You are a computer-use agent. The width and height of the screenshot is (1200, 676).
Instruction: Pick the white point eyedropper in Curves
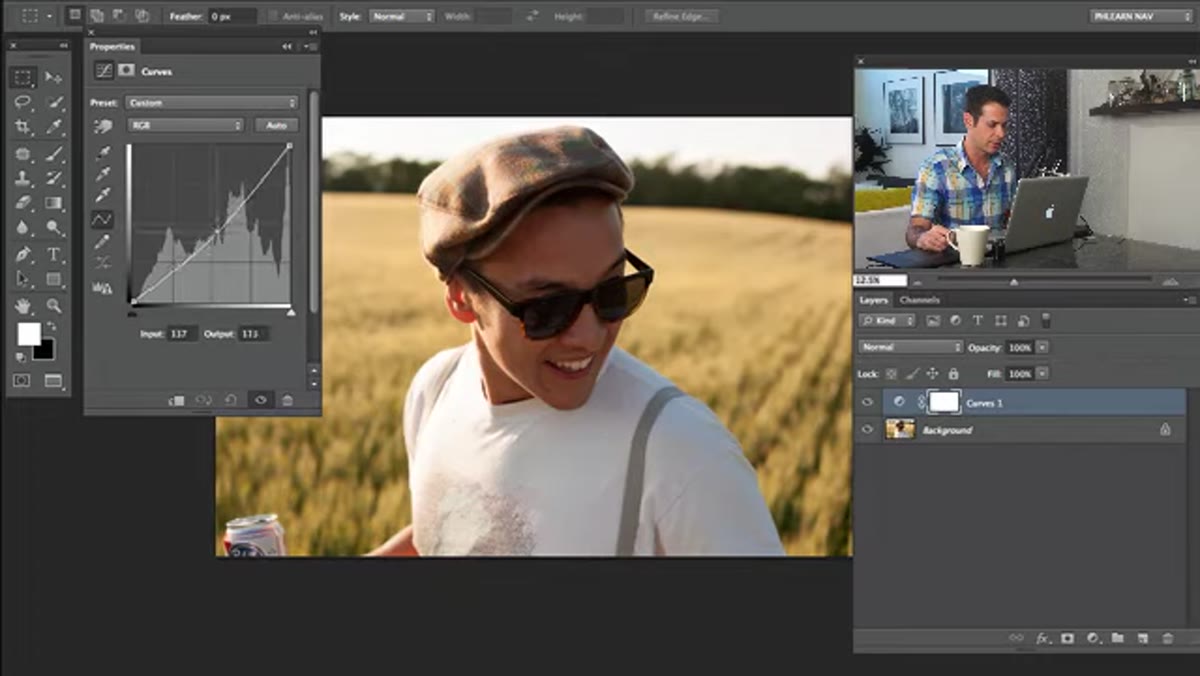coord(102,196)
